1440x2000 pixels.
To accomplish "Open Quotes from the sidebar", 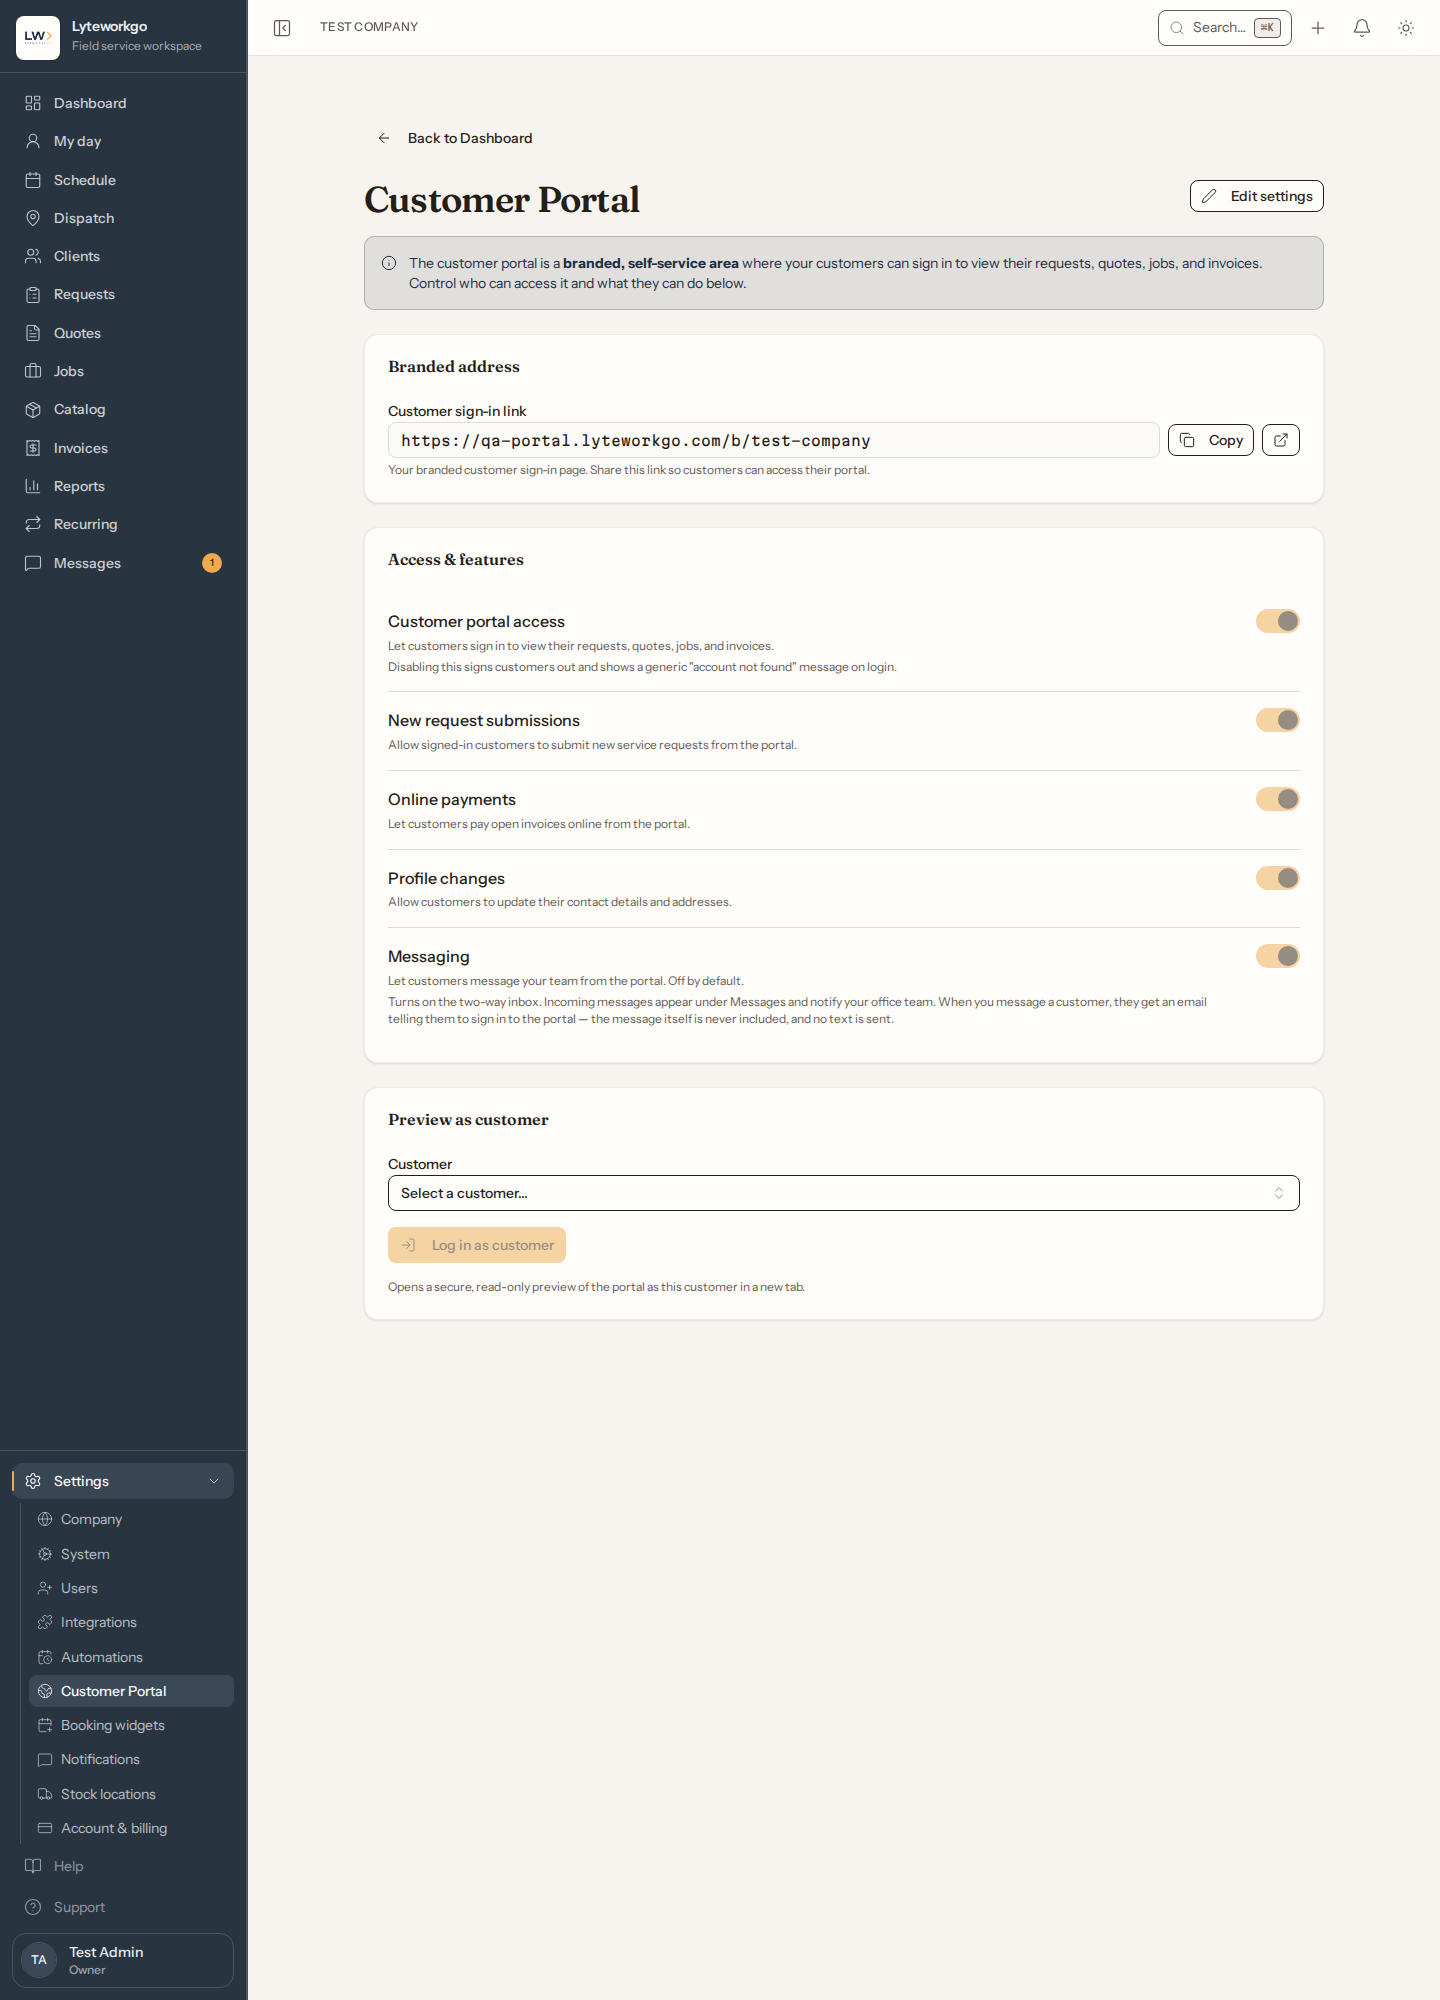I will click(x=124, y=333).
